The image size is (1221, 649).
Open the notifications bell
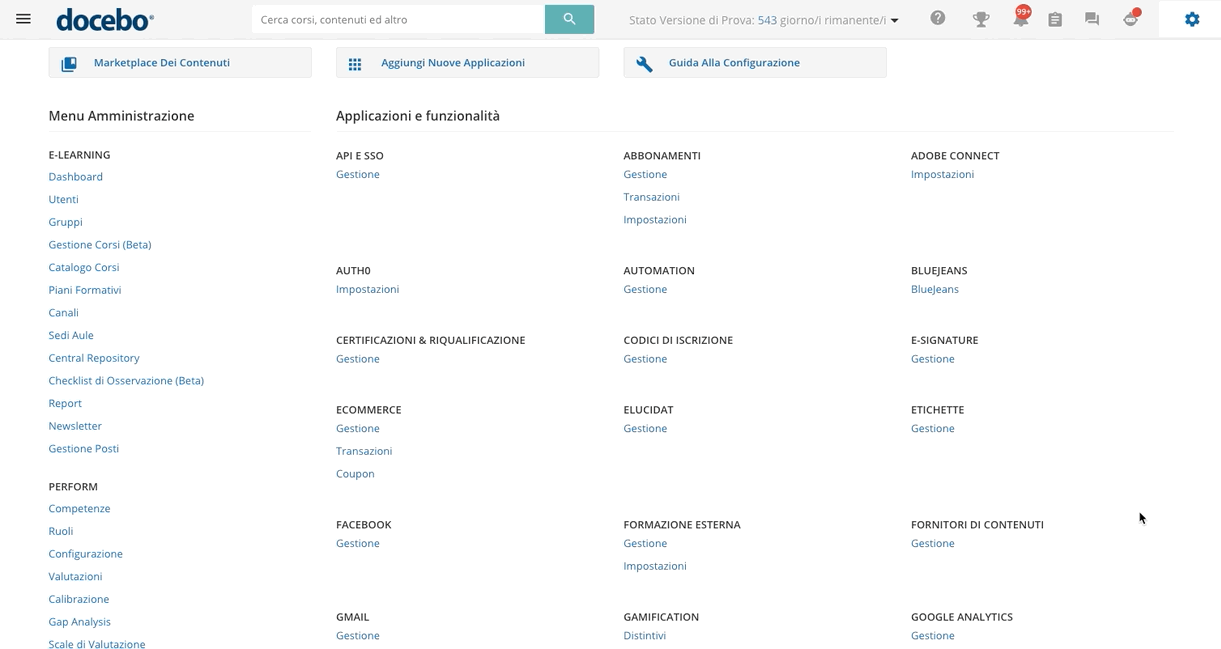[1019, 20]
